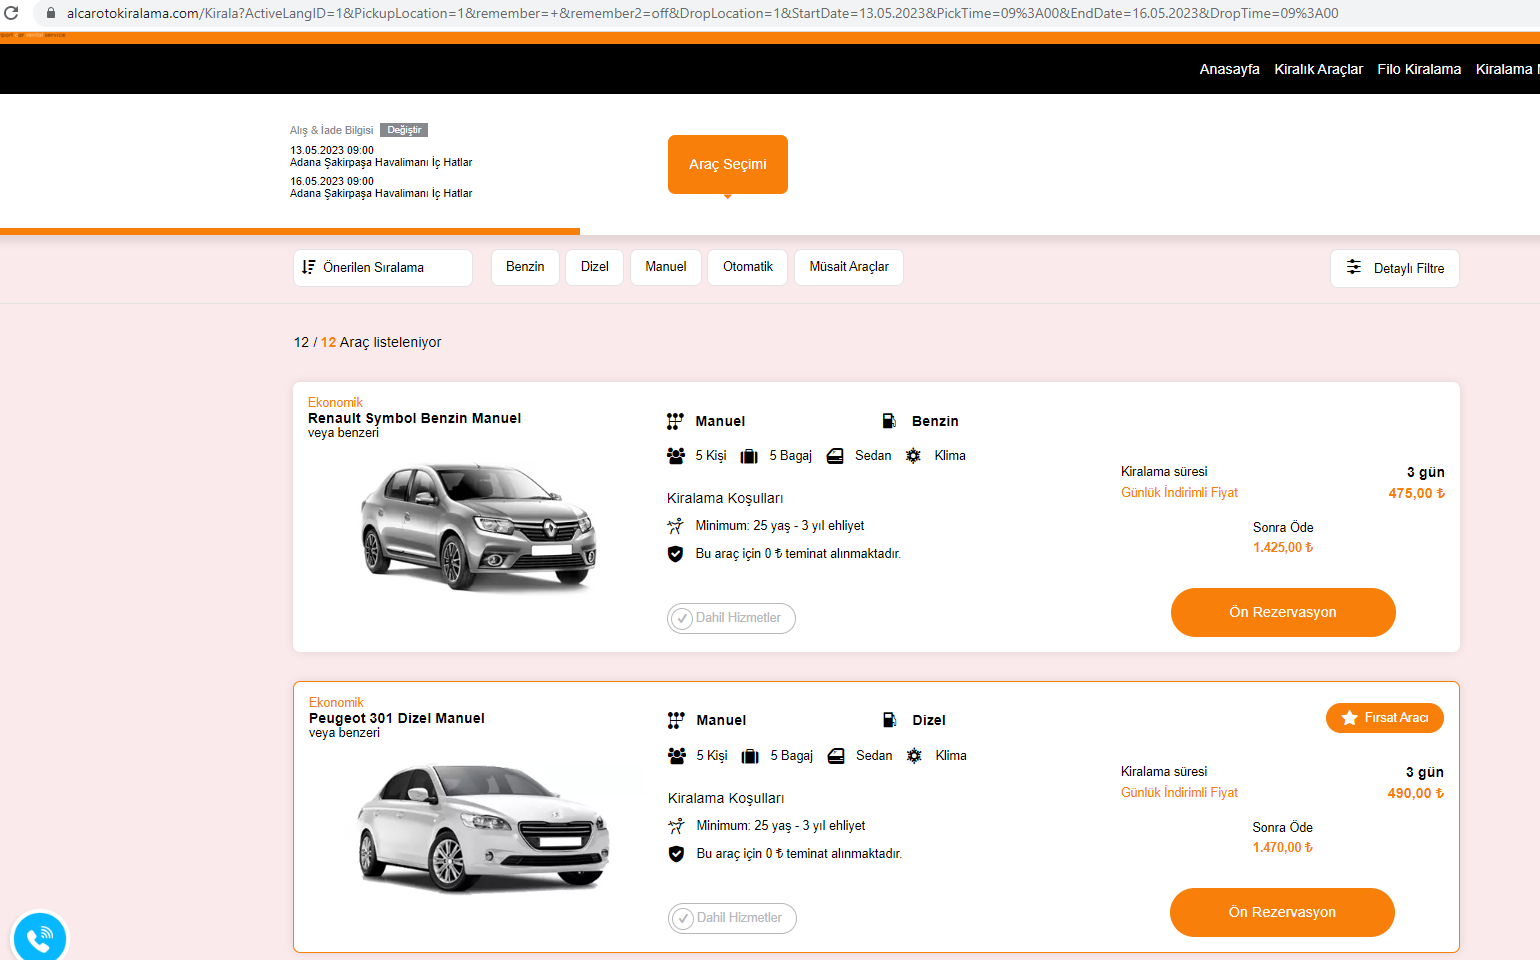
Task: Click the white Peugeot 301 car image
Action: pyautogui.click(x=483, y=828)
